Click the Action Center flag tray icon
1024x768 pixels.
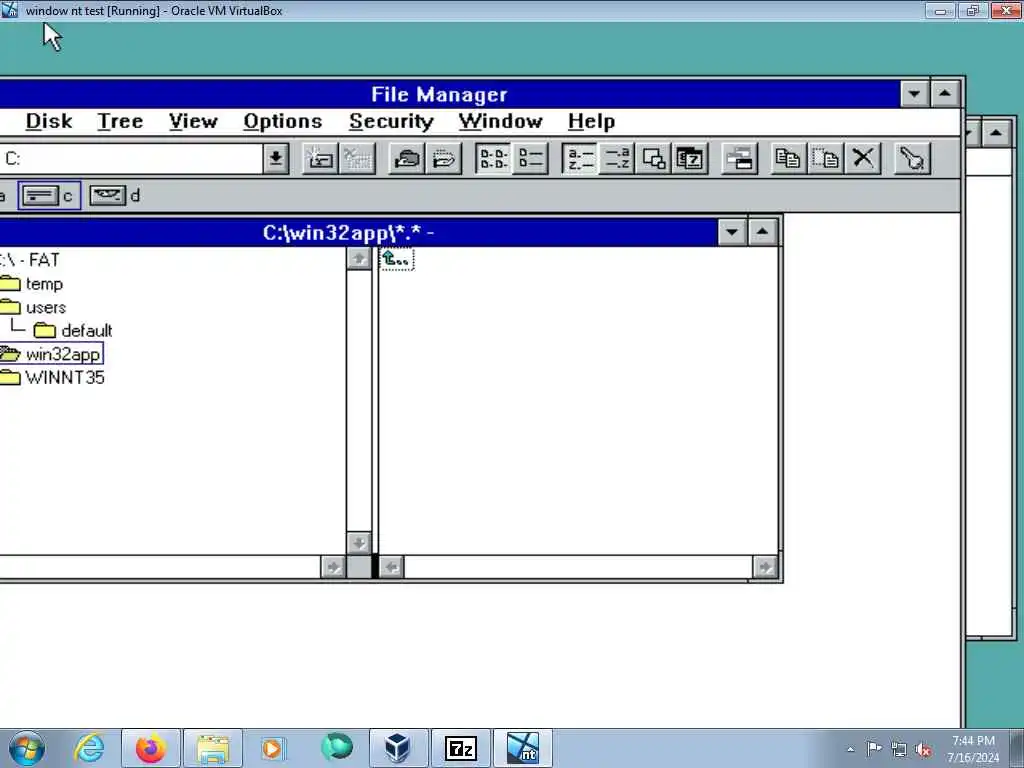pyautogui.click(x=874, y=749)
